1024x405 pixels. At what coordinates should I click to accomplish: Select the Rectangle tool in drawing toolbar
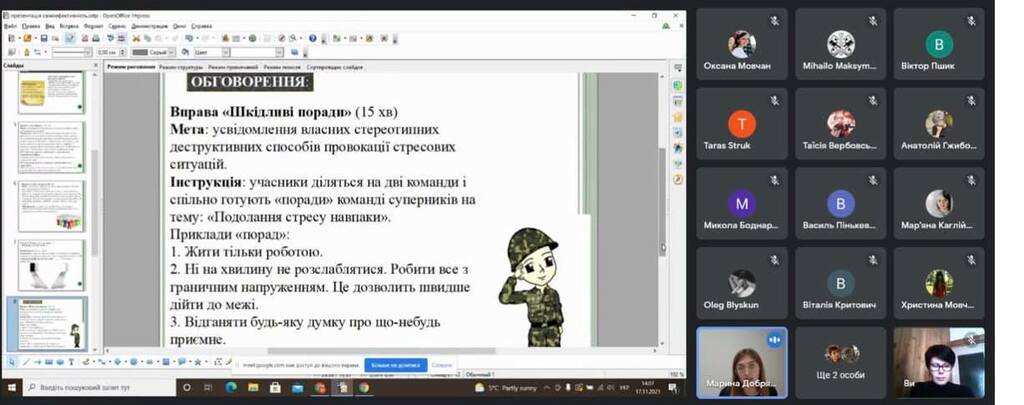pos(49,361)
